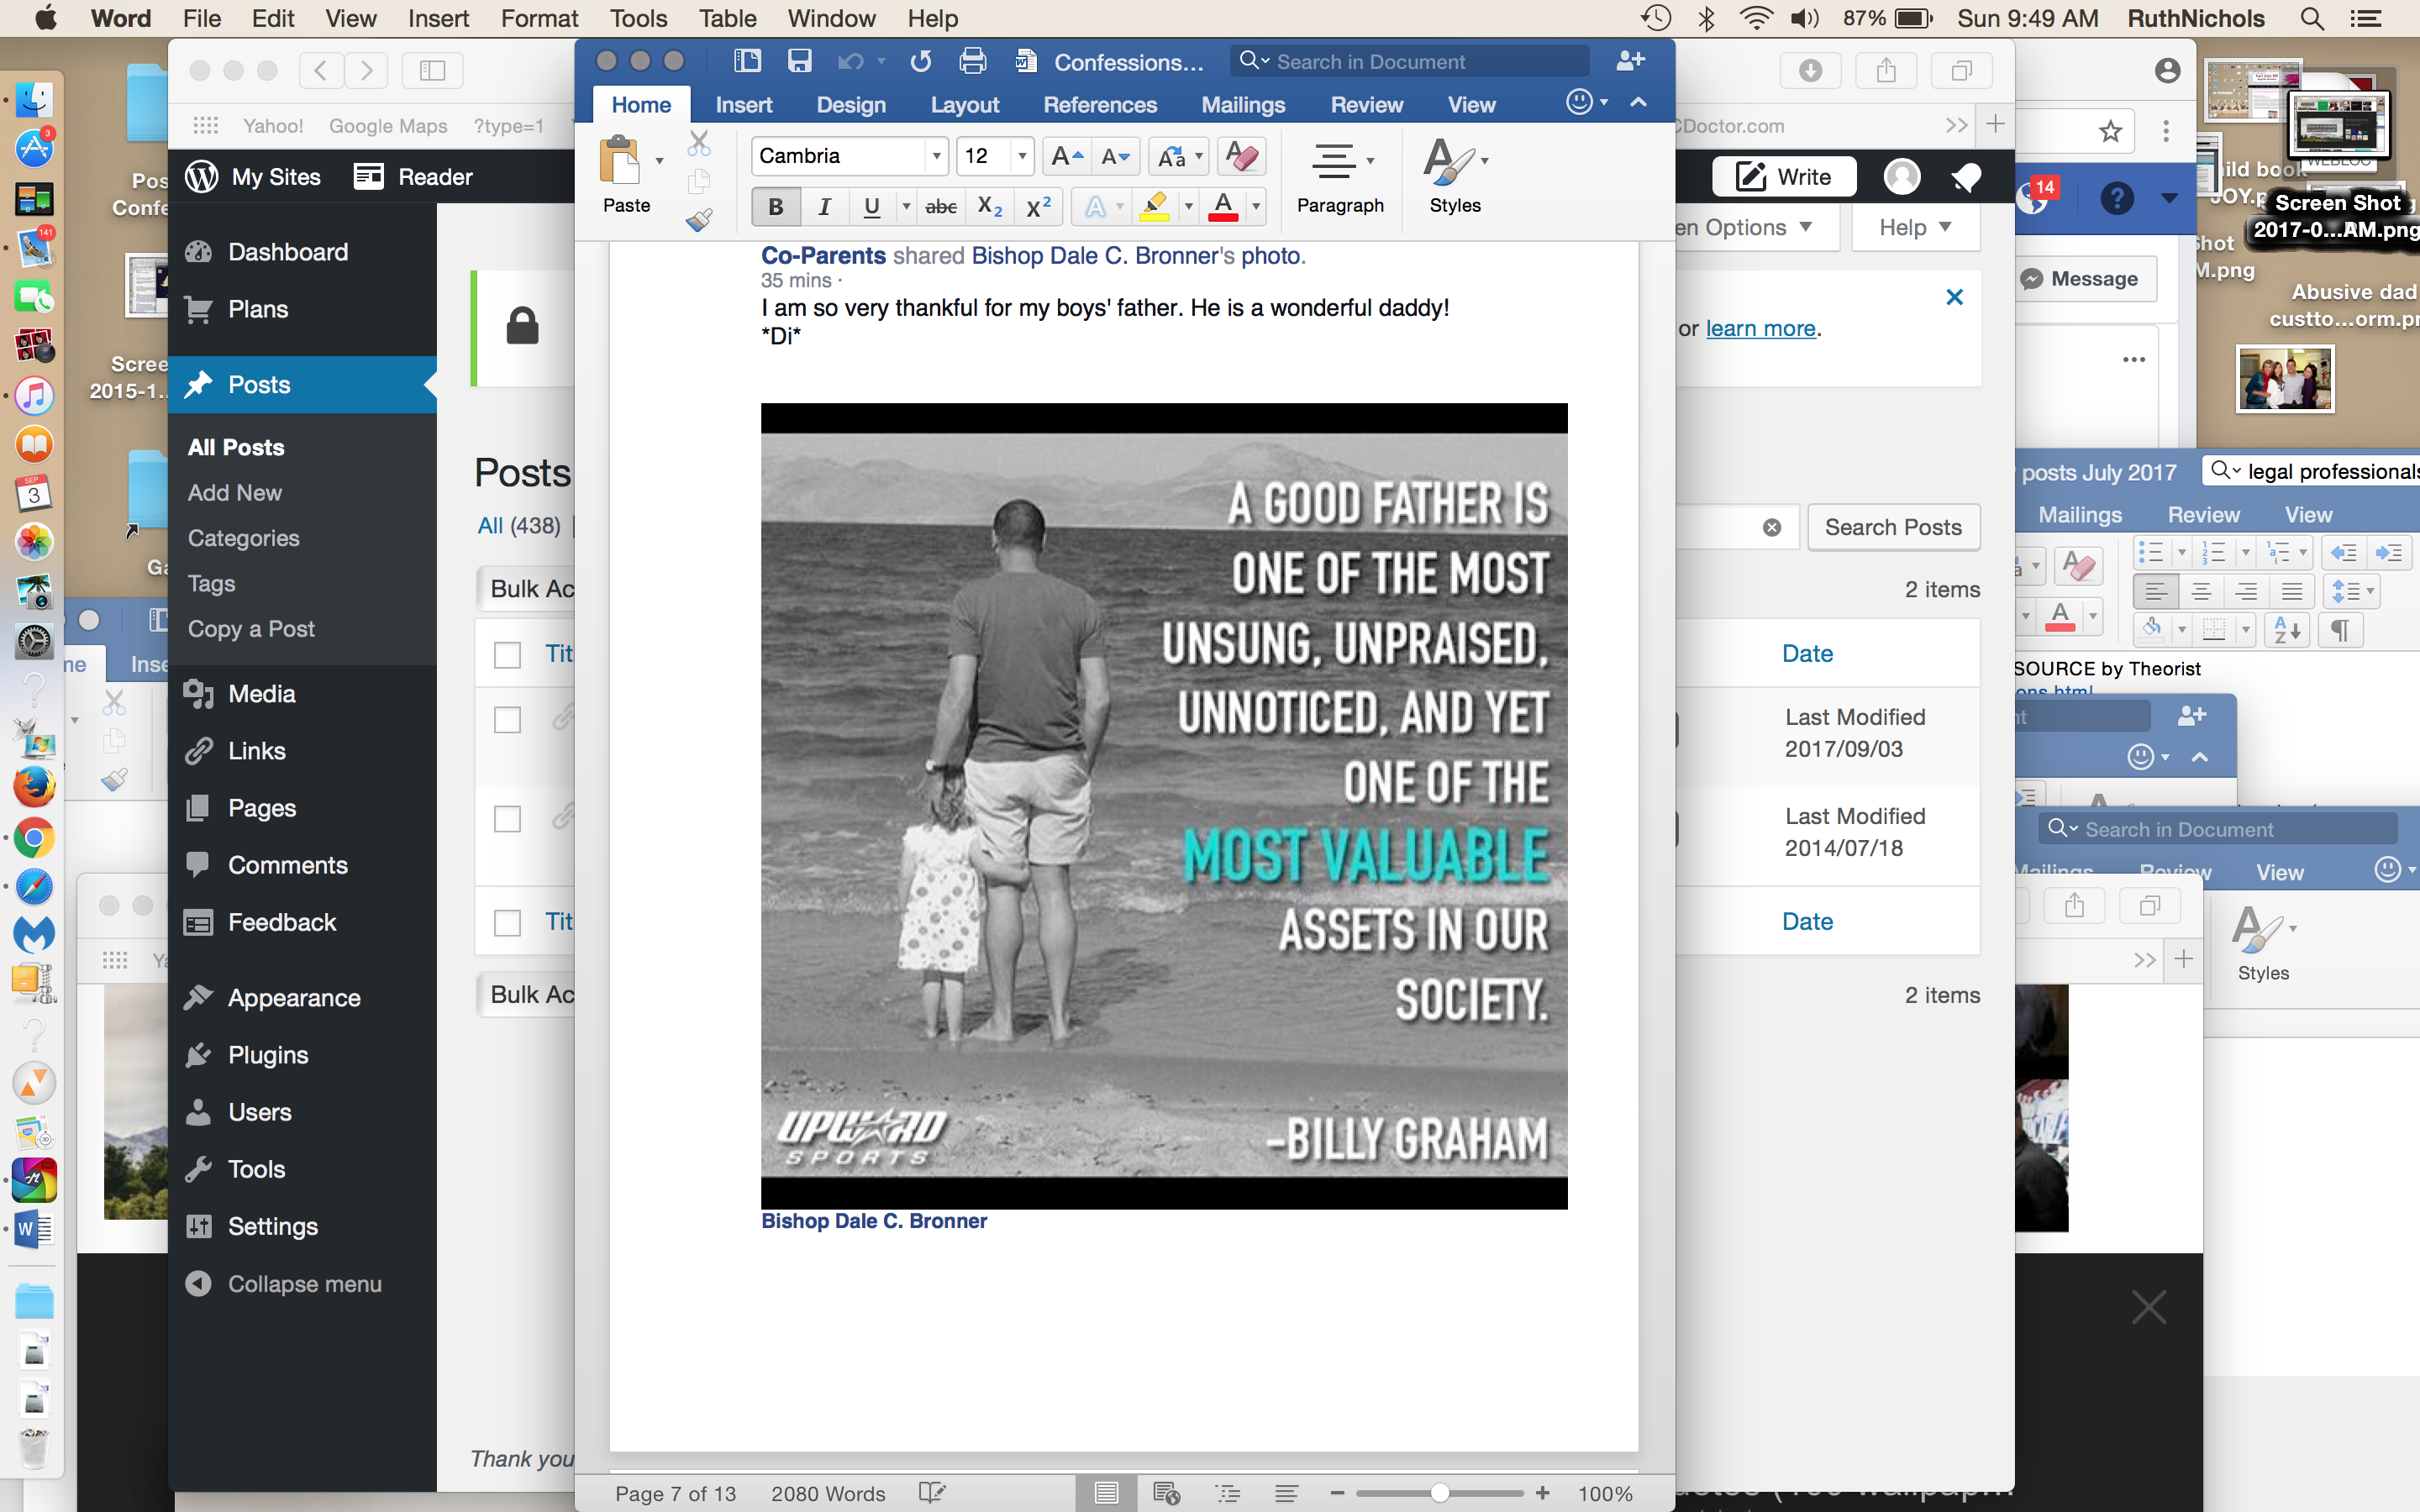Open the Cambria font name dropdown

pos(936,156)
